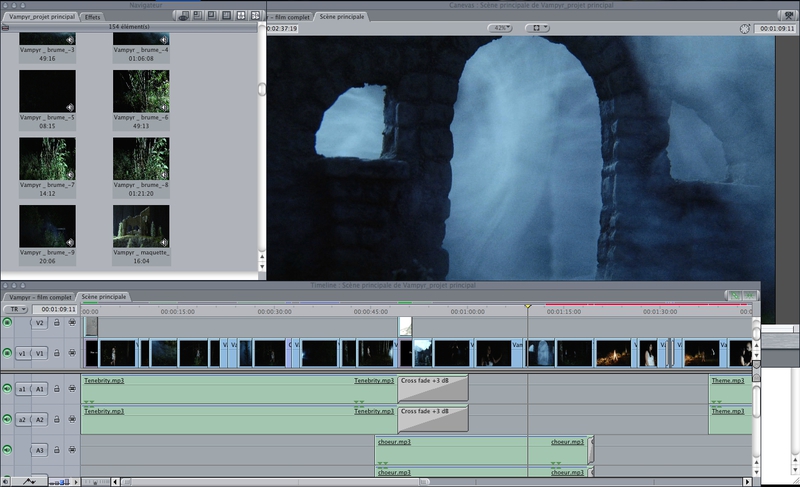Click the Timeline zoom slider at bottom

pos(96,481)
